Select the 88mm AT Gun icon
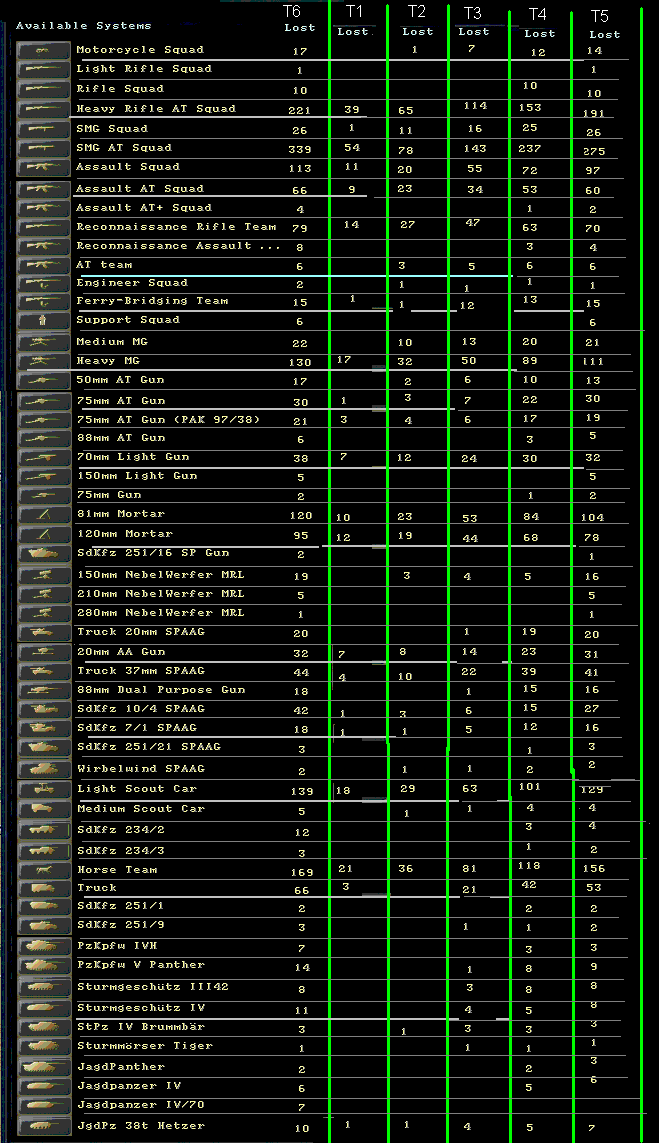 point(43,438)
